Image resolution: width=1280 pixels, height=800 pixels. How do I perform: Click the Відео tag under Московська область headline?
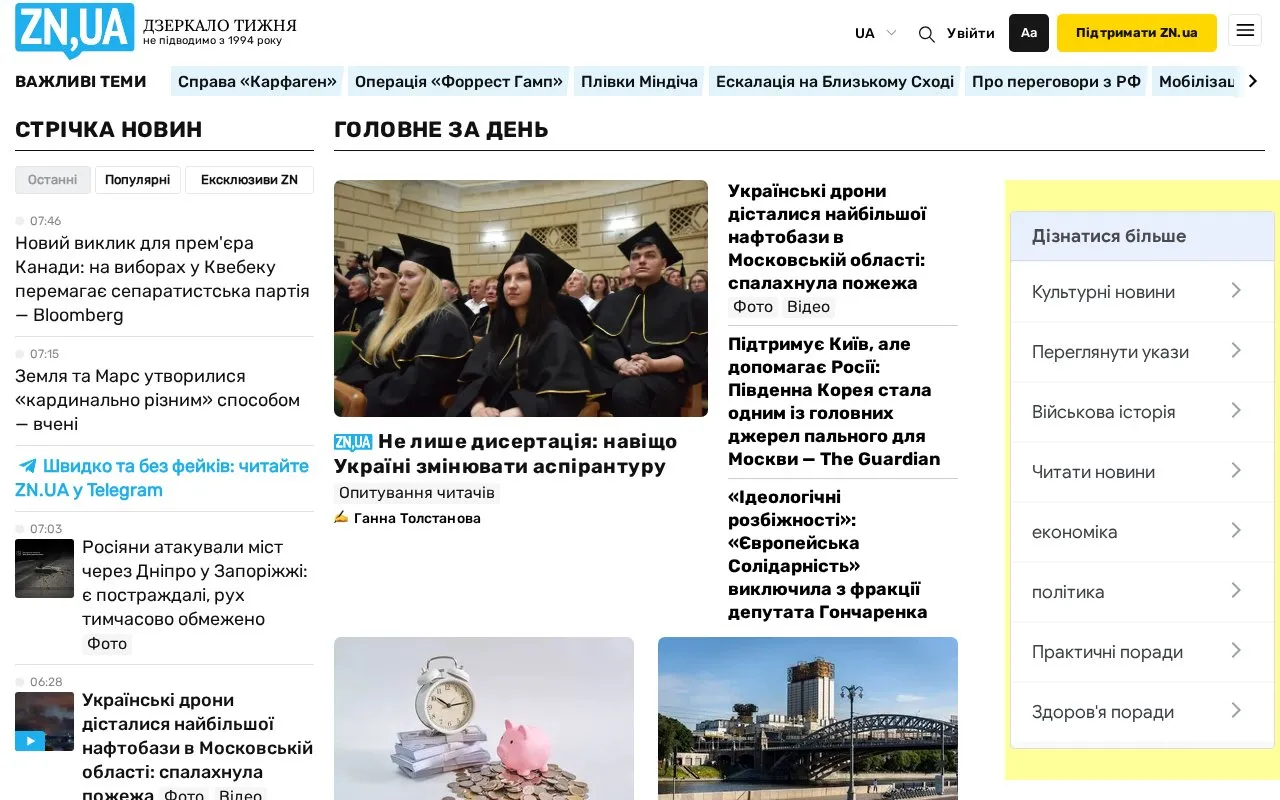click(x=808, y=307)
